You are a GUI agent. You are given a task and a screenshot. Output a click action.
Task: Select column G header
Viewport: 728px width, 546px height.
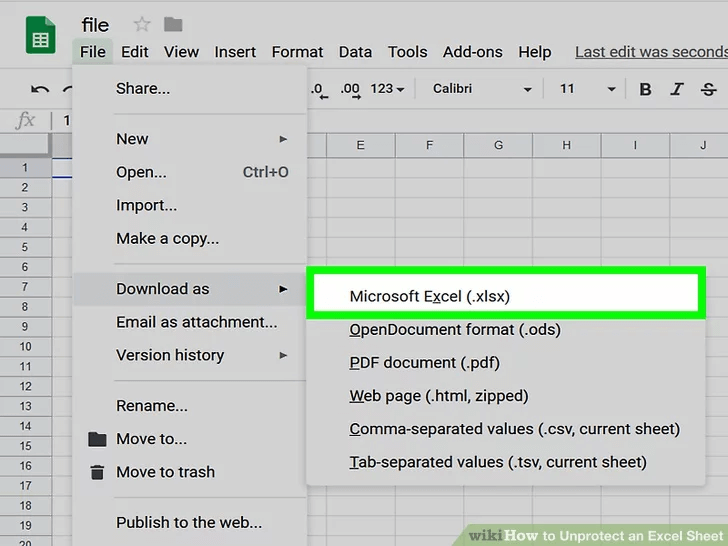pyautogui.click(x=498, y=145)
